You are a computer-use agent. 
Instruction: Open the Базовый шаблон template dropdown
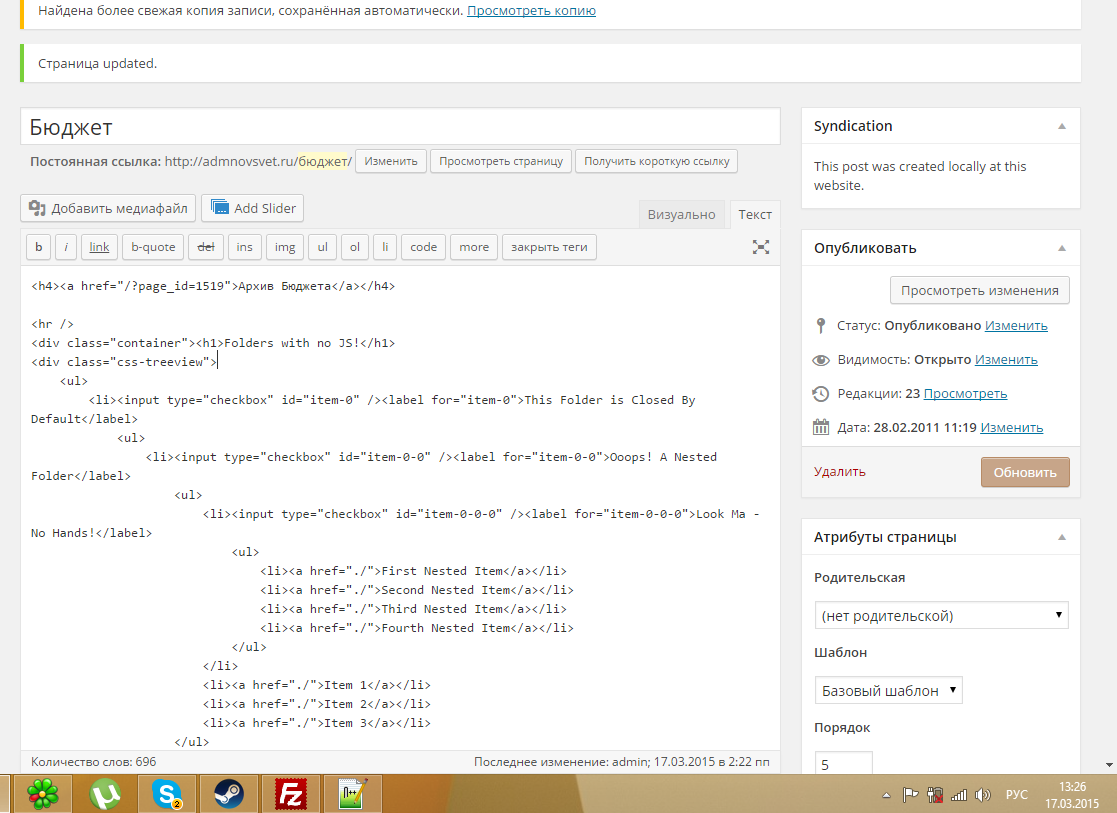[x=888, y=690]
